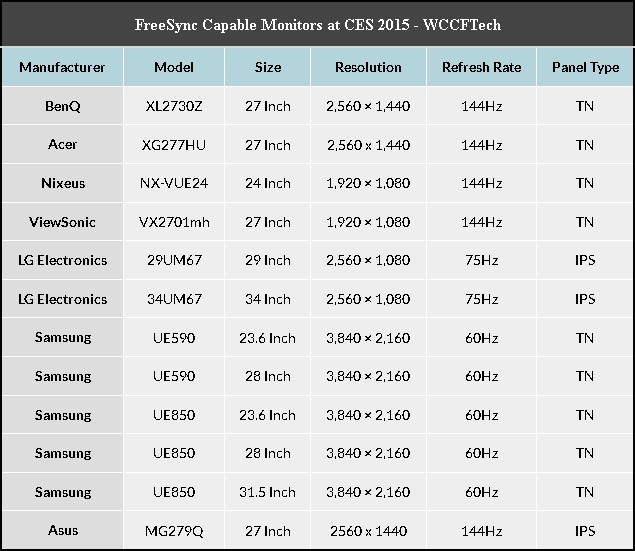Click the 75Hz cell for 29UM67
Screen dimensions: 635x551
click(x=482, y=260)
